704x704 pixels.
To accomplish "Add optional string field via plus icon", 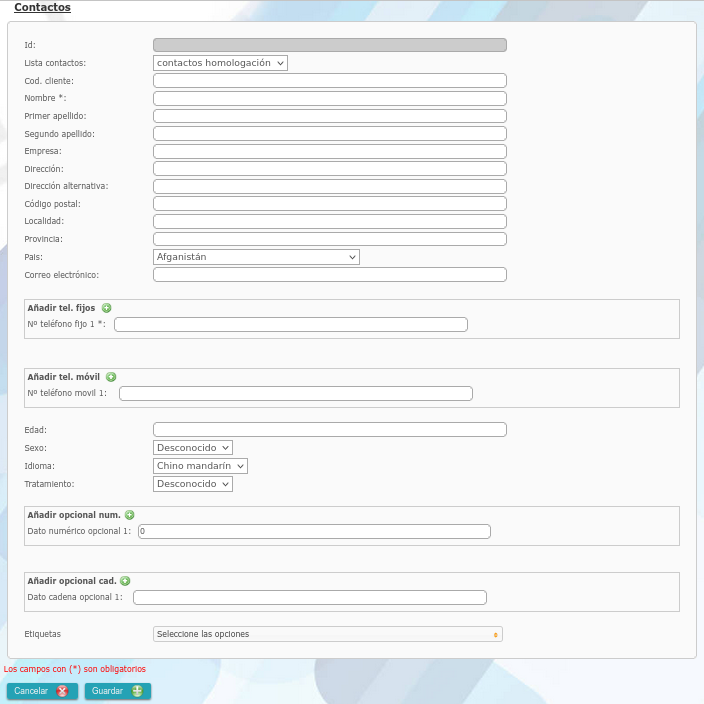I will [x=125, y=581].
